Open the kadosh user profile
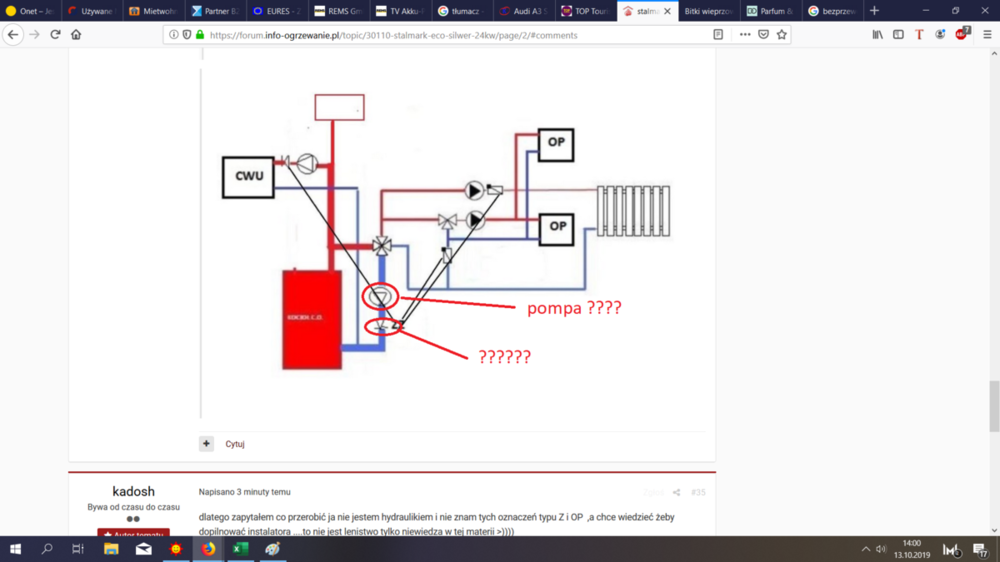1000x562 pixels. 133,492
